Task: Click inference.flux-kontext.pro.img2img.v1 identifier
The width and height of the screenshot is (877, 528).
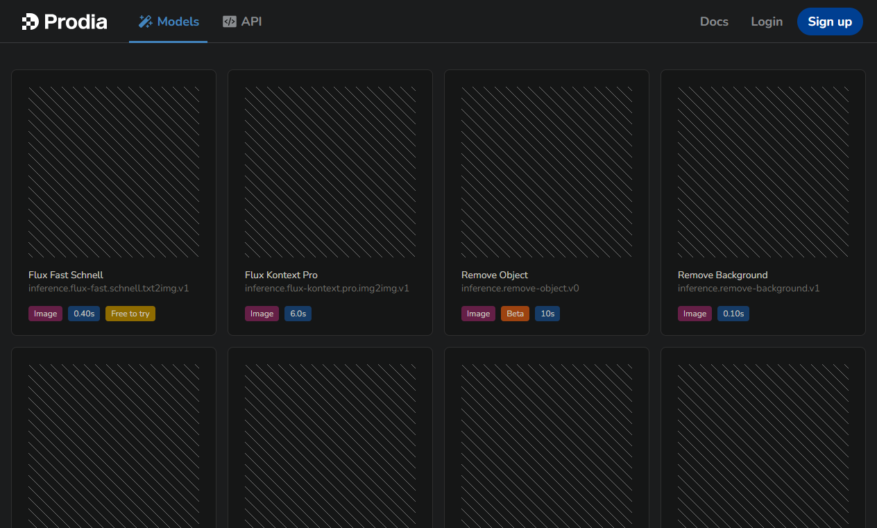Action: [x=327, y=289]
